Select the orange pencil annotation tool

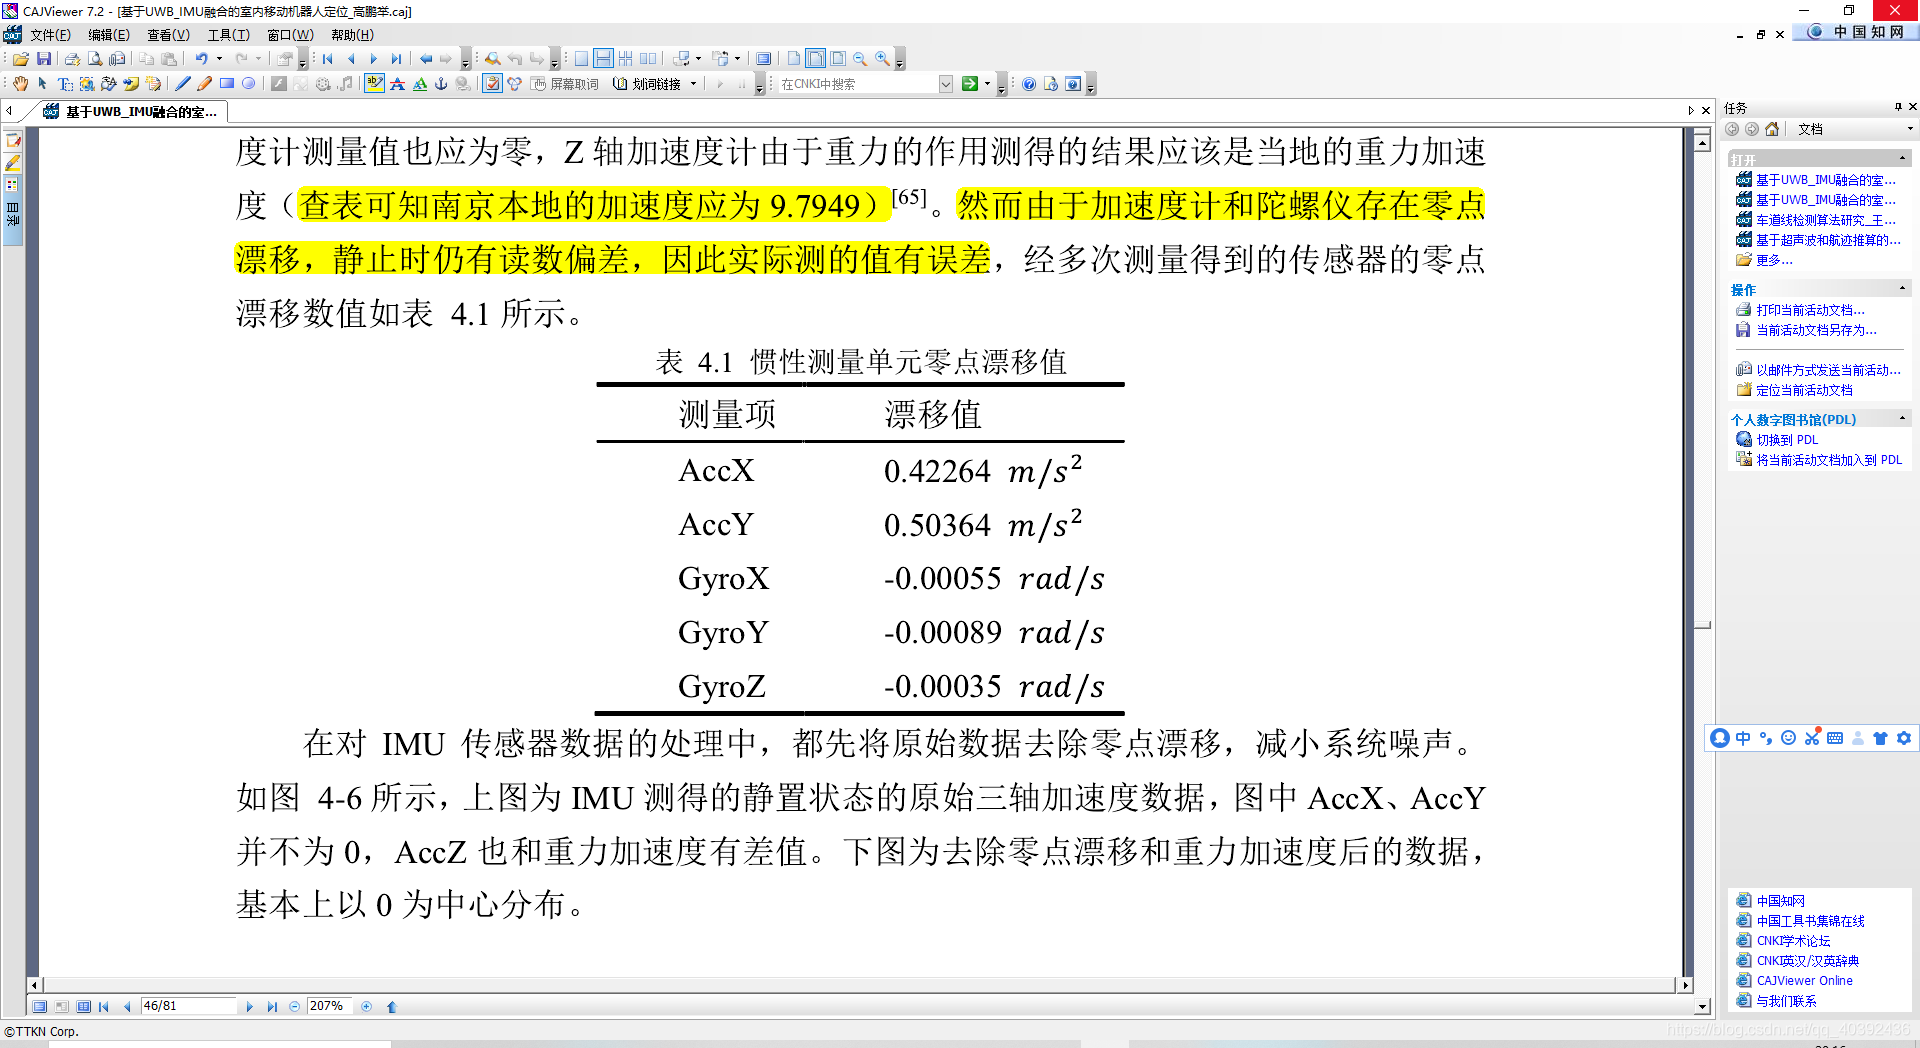[x=205, y=84]
